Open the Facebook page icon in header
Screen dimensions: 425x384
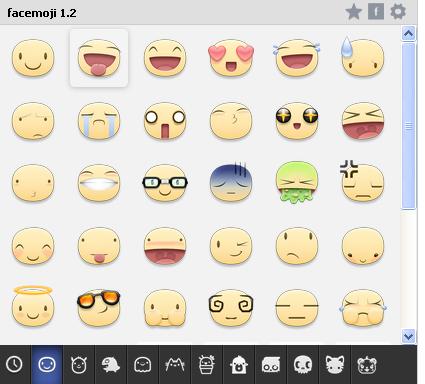click(x=376, y=12)
